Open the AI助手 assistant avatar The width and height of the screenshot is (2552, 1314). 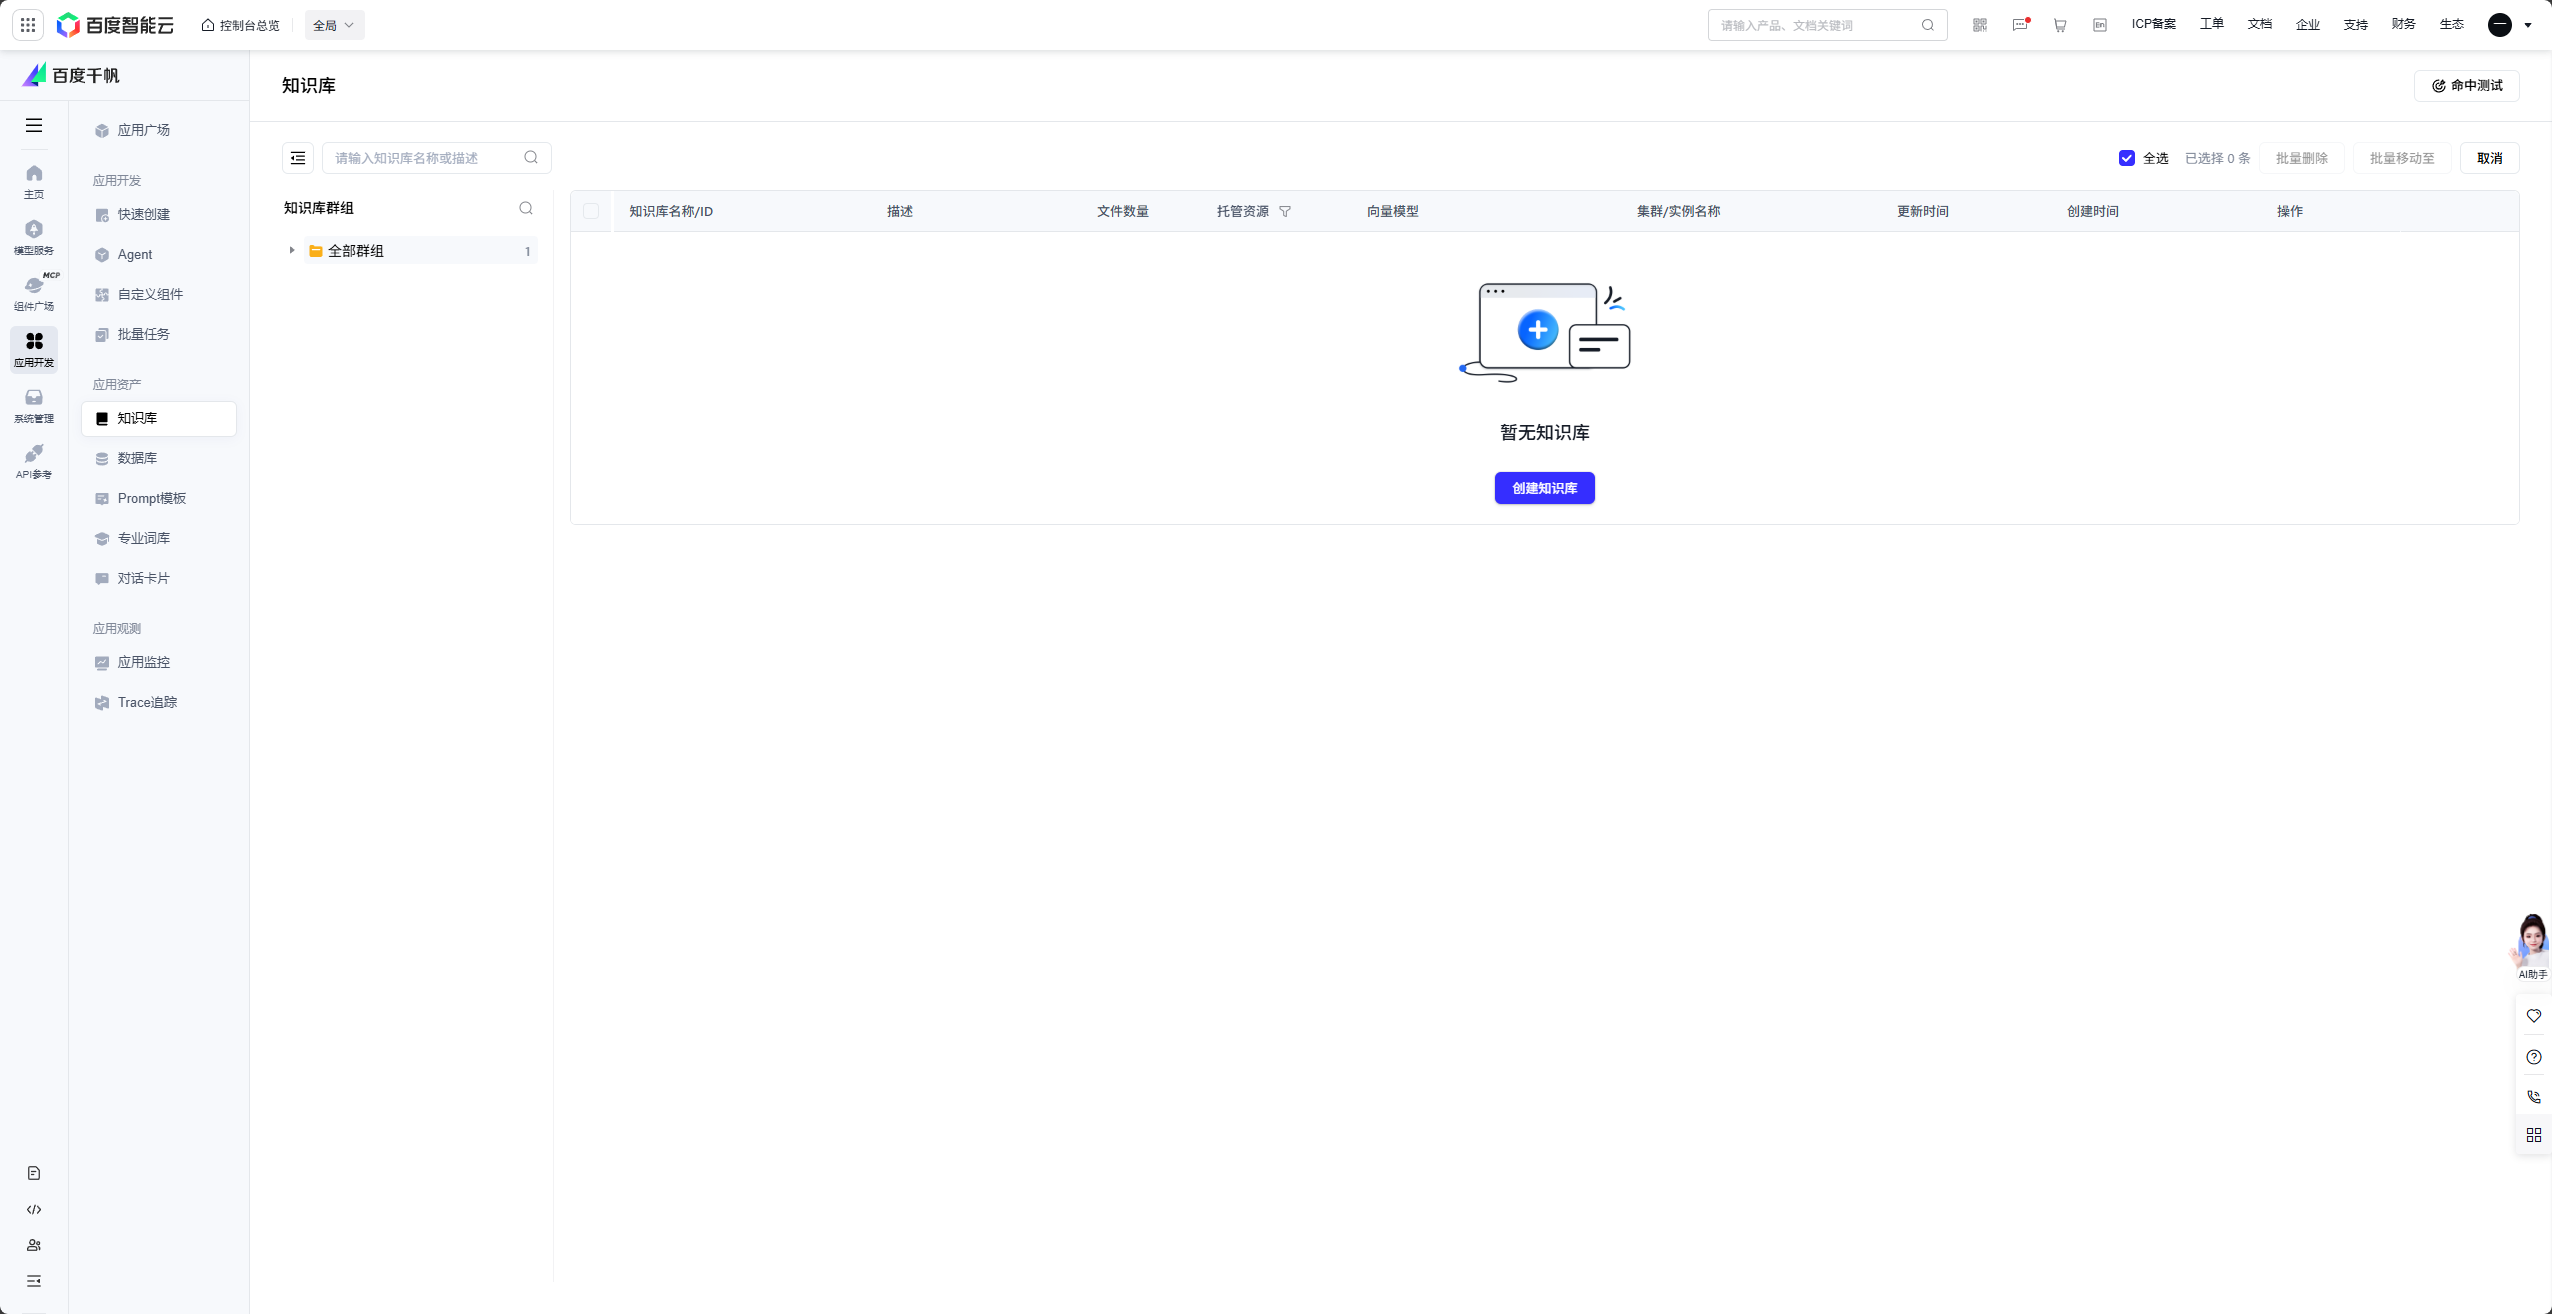click(x=2532, y=945)
